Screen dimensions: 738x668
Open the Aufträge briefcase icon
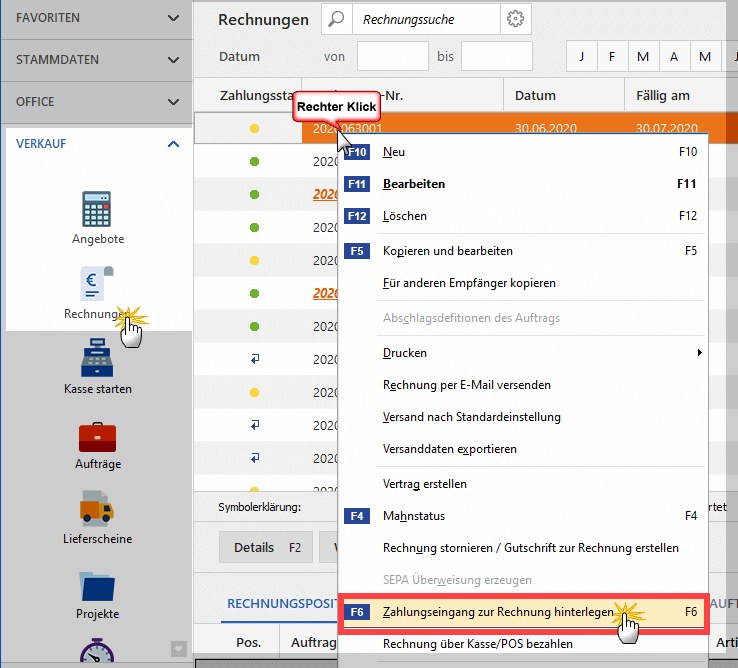click(x=97, y=436)
